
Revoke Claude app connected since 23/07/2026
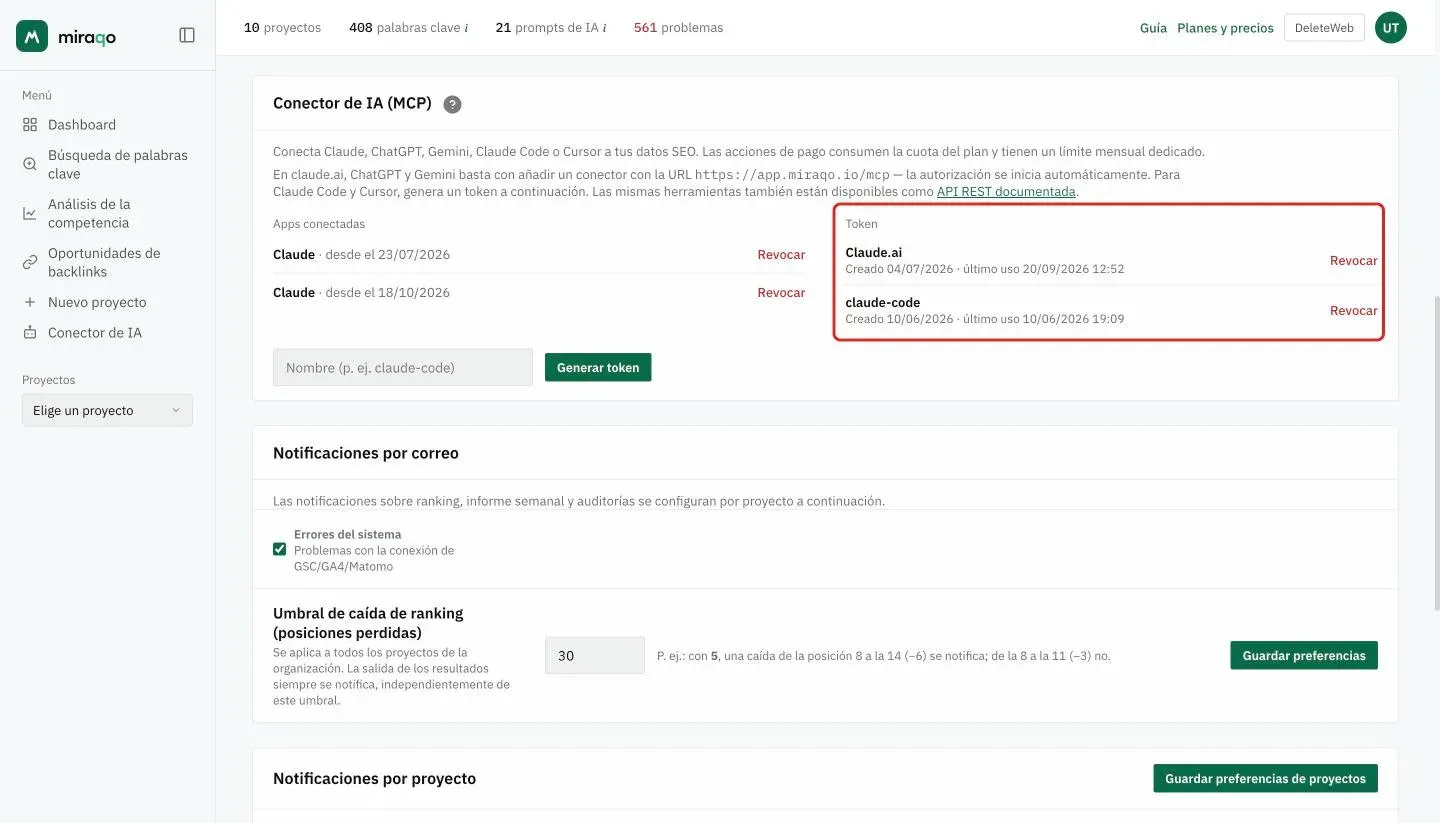tap(781, 255)
